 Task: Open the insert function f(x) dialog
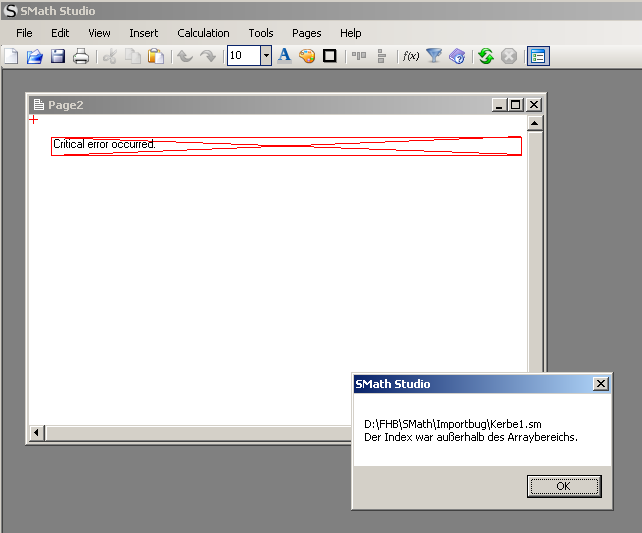pyautogui.click(x=410, y=56)
